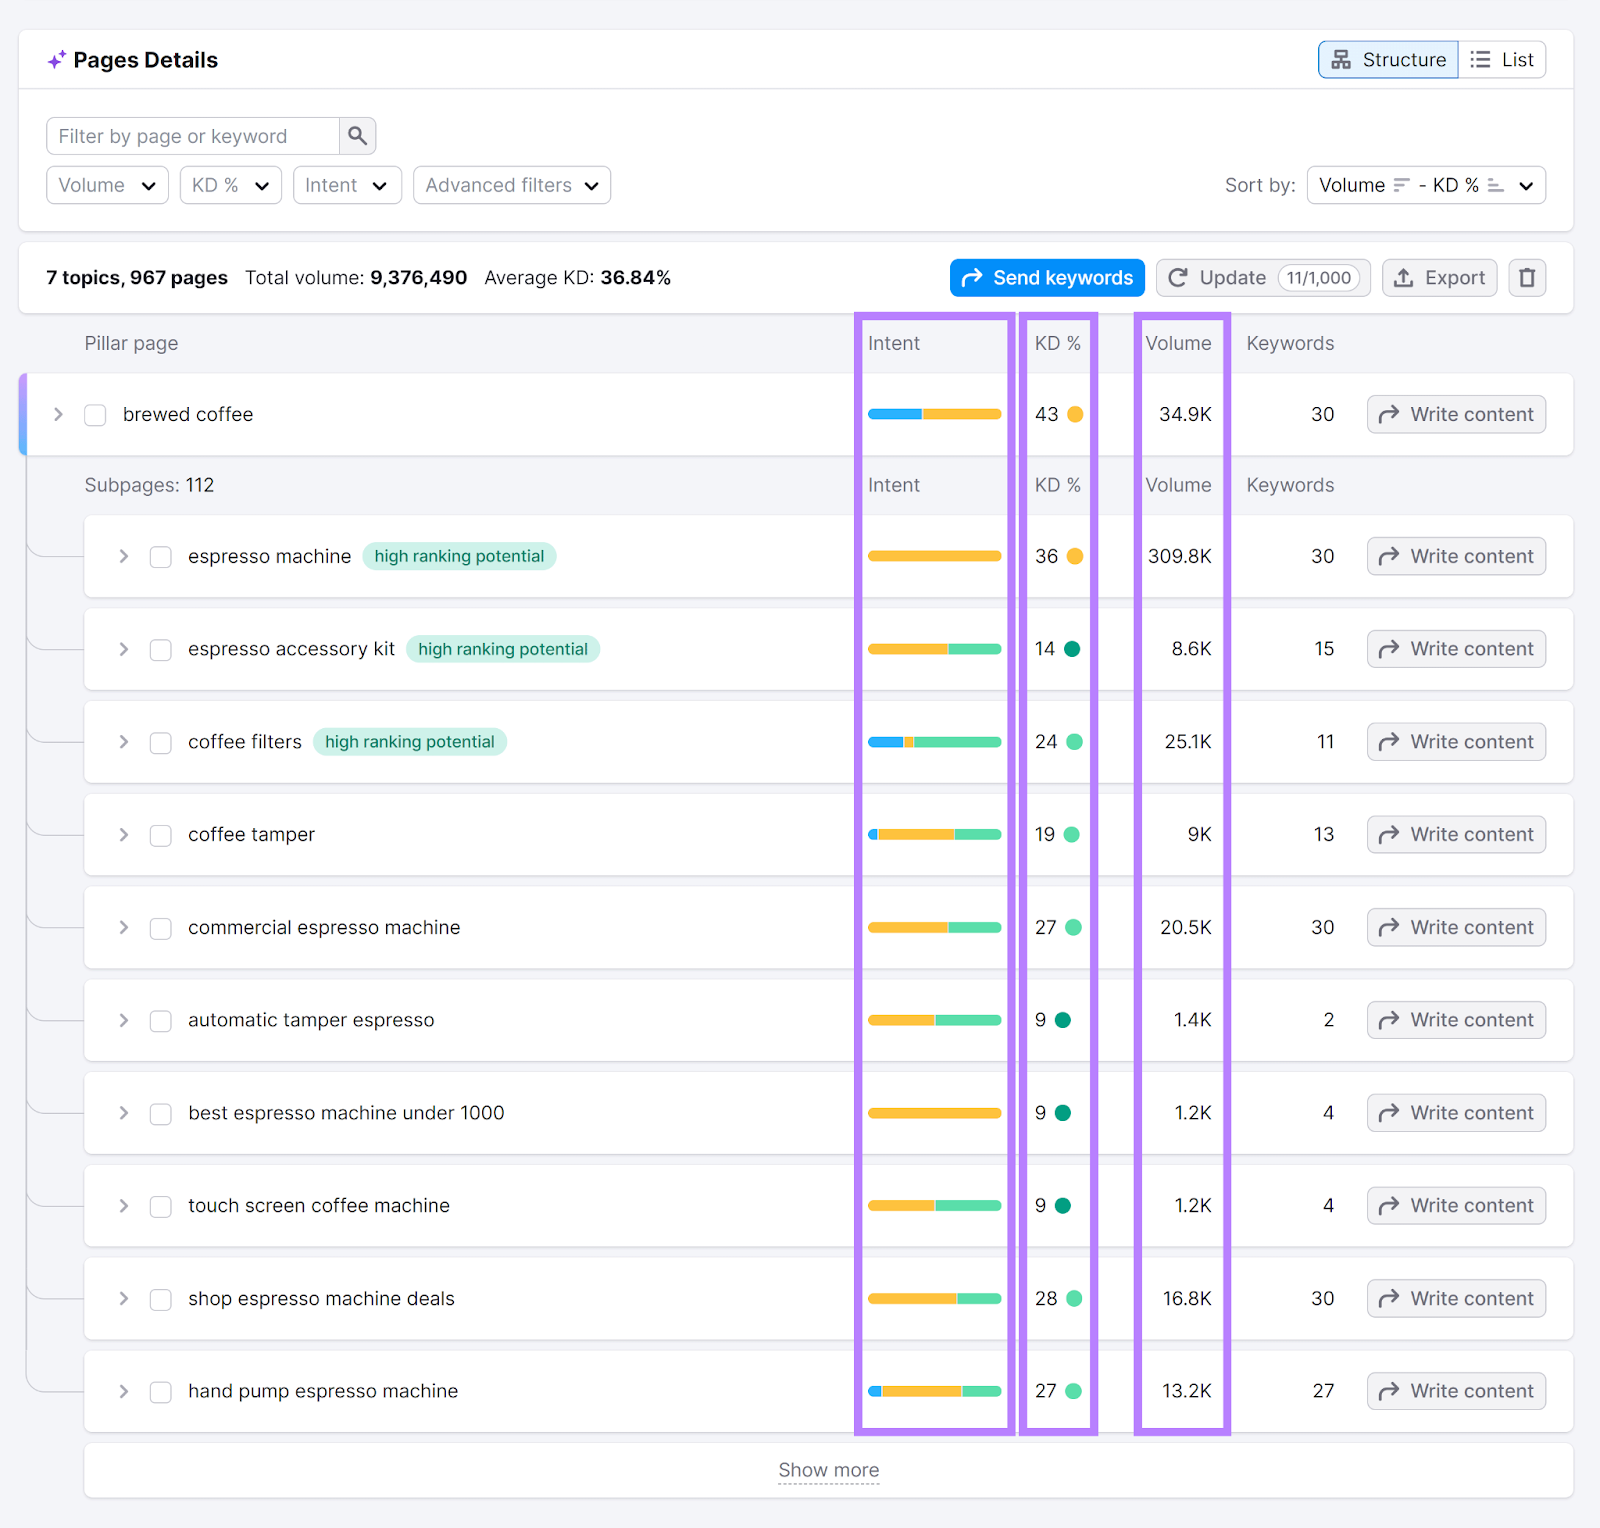Screen dimensions: 1600x1528
Task: Select the espresso machine checkbox
Action: pos(160,557)
